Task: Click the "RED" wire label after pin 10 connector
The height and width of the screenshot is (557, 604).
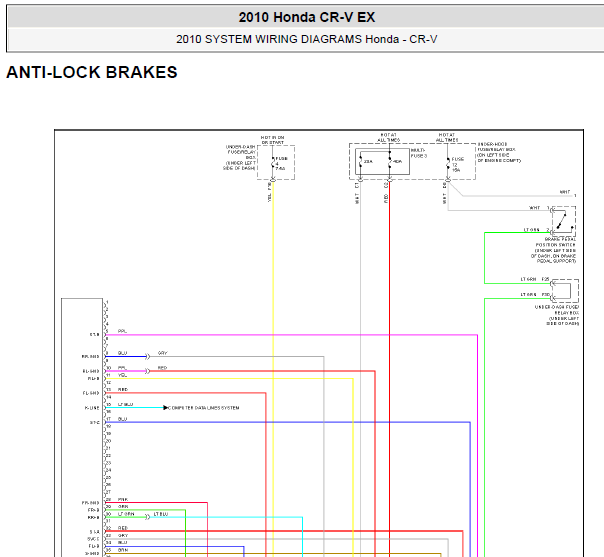Action: pos(163,368)
